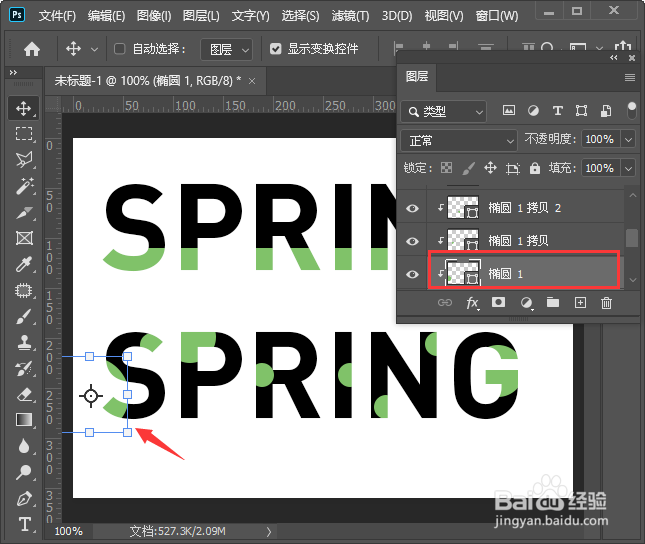645x544 pixels.
Task: Open the layers panel flyout menu
Action: (630, 77)
